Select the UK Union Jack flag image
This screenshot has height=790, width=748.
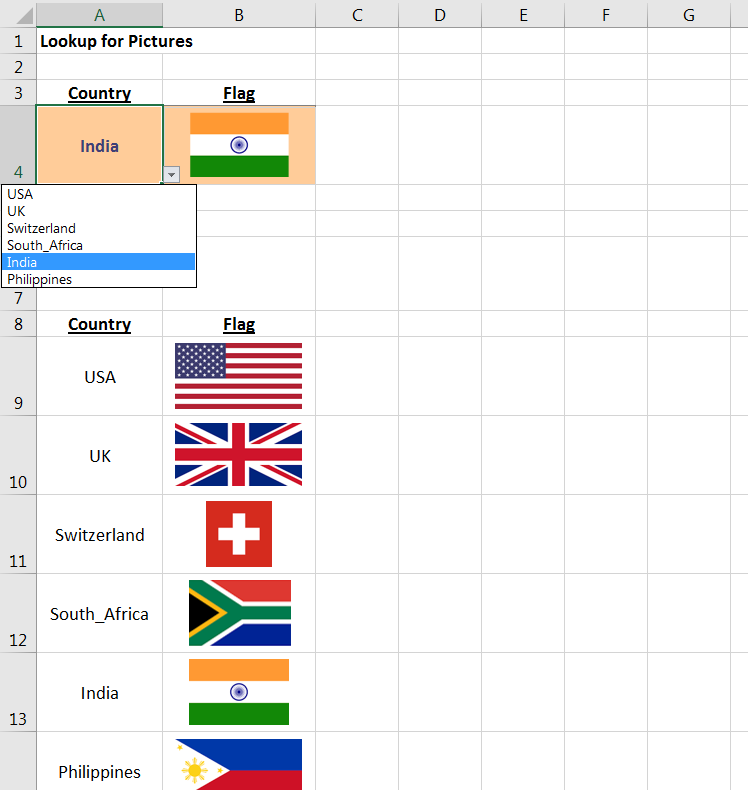(x=238, y=454)
